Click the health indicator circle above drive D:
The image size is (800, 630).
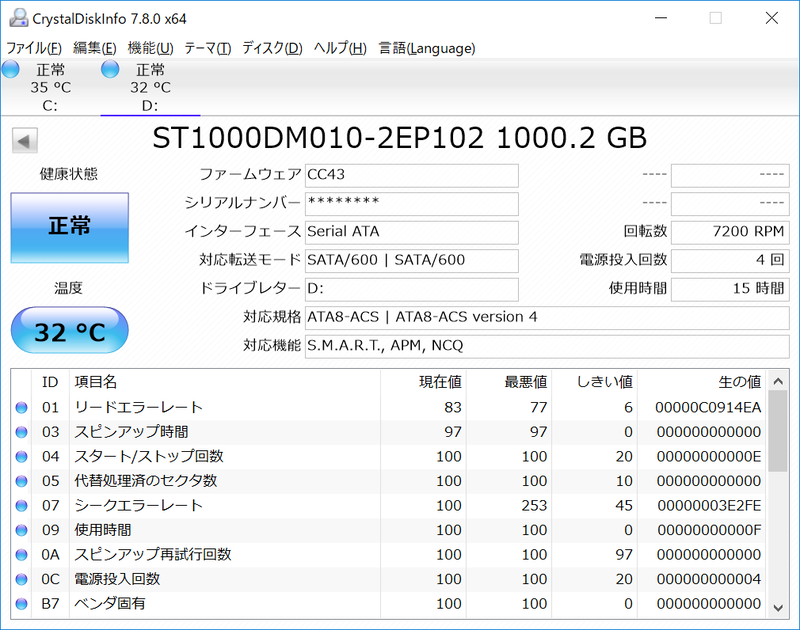[x=108, y=69]
